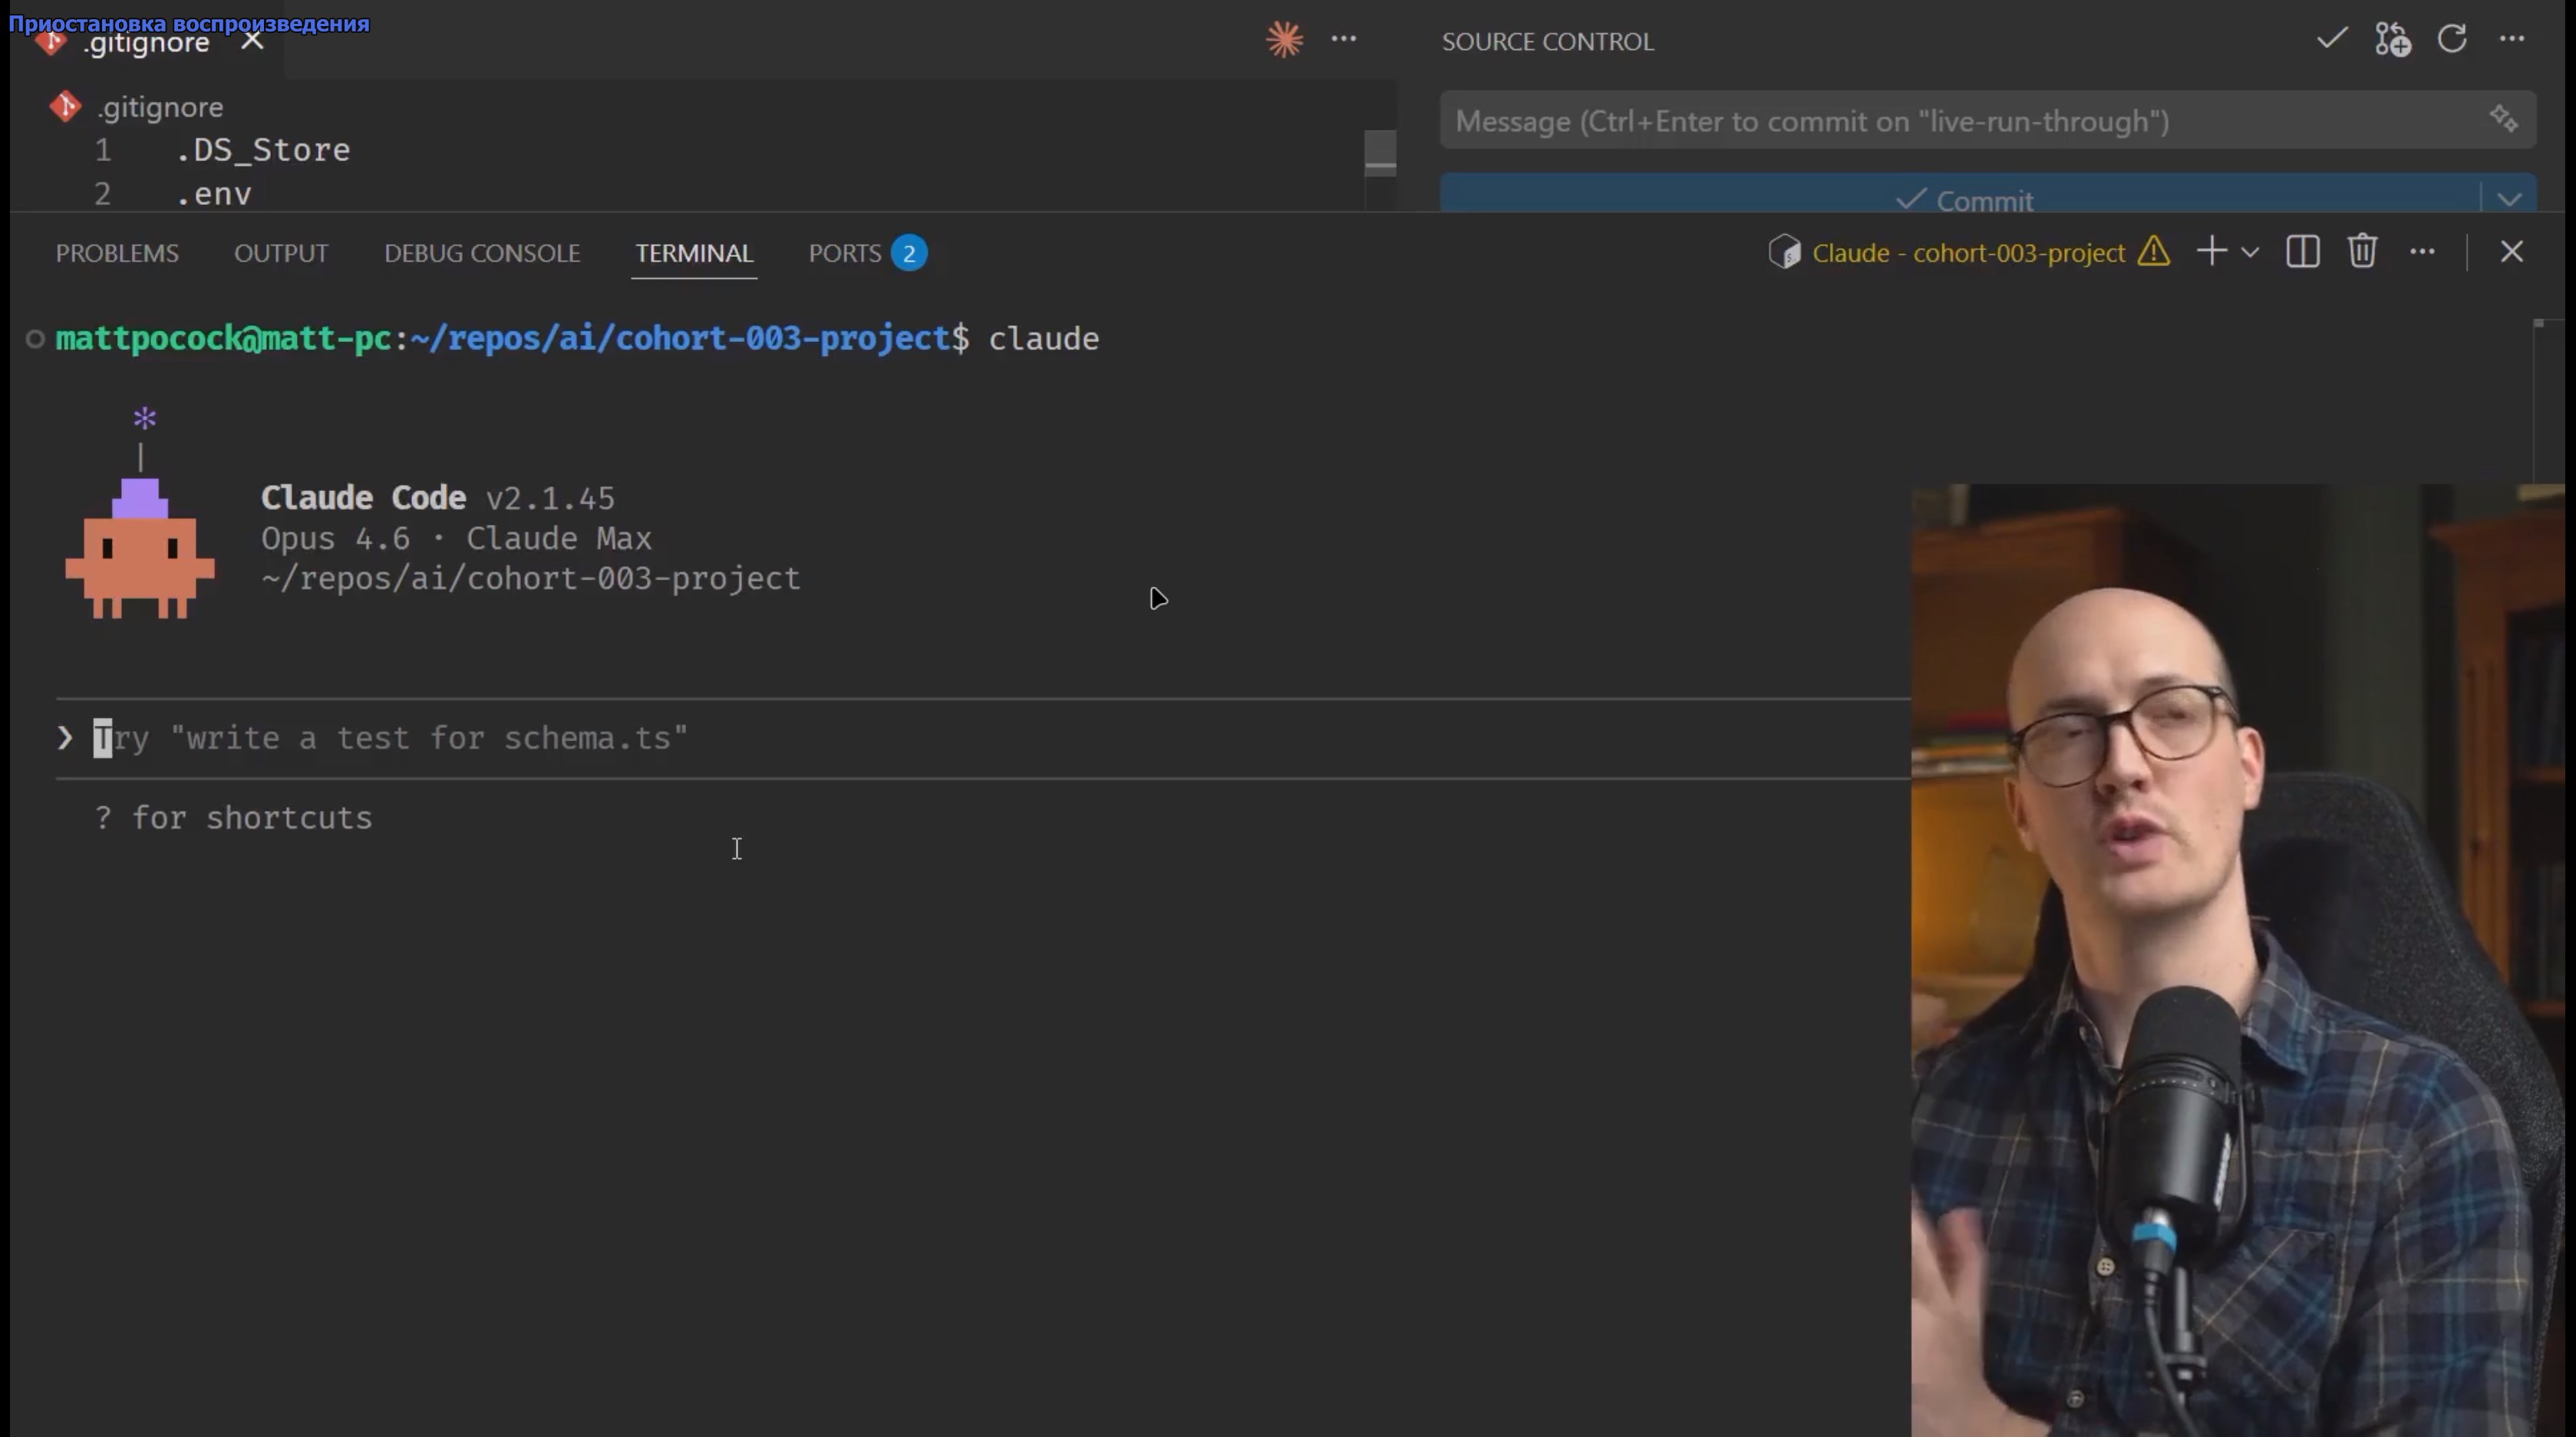Viewport: 2576px width, 1437px height.
Task: Click the Claude - cohort-003-project terminal label
Action: click(1968, 253)
